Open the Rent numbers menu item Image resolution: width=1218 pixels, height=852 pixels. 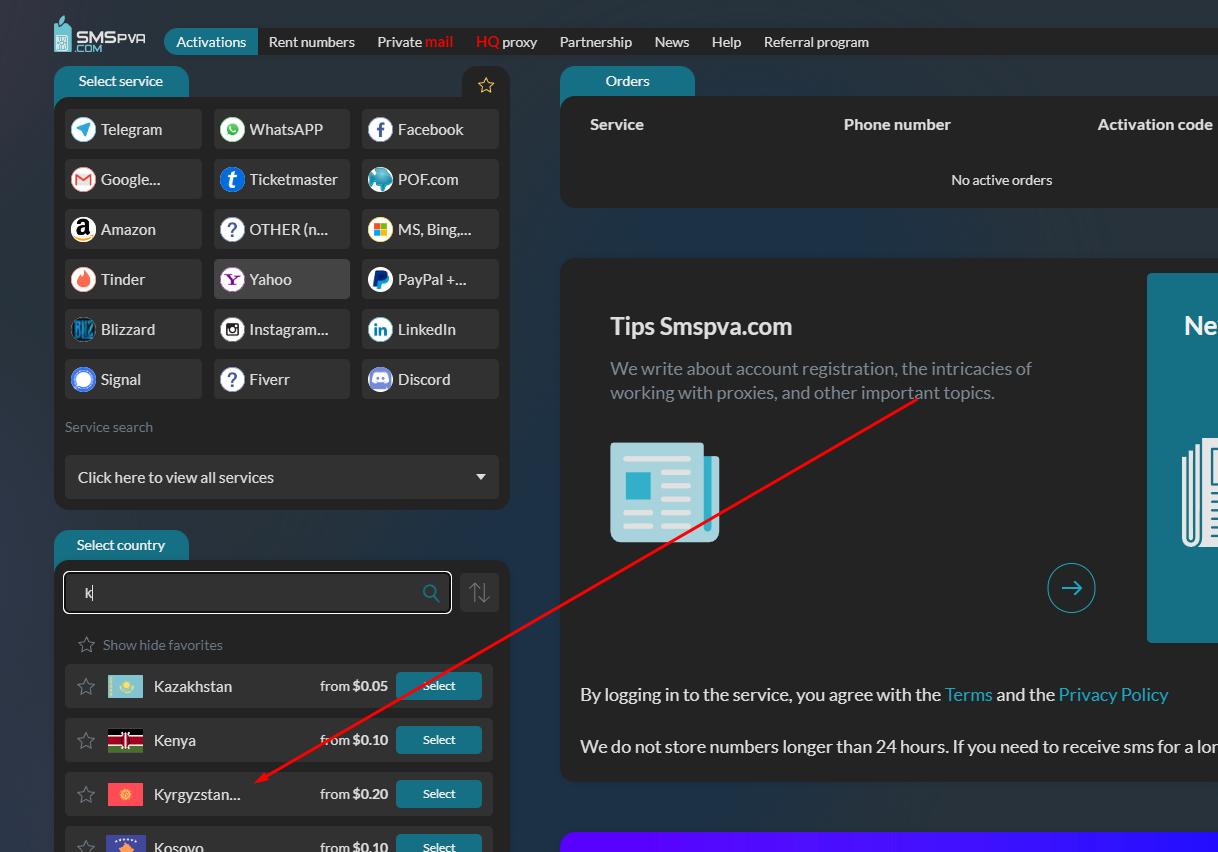(x=312, y=42)
